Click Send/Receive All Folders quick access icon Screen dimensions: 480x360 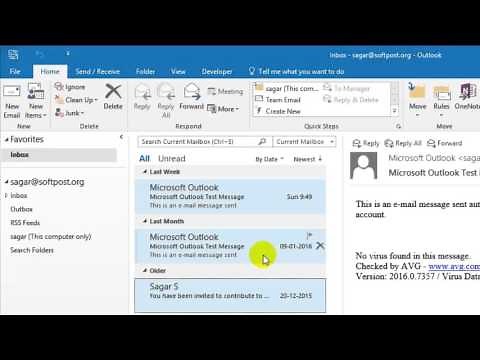(13, 54)
